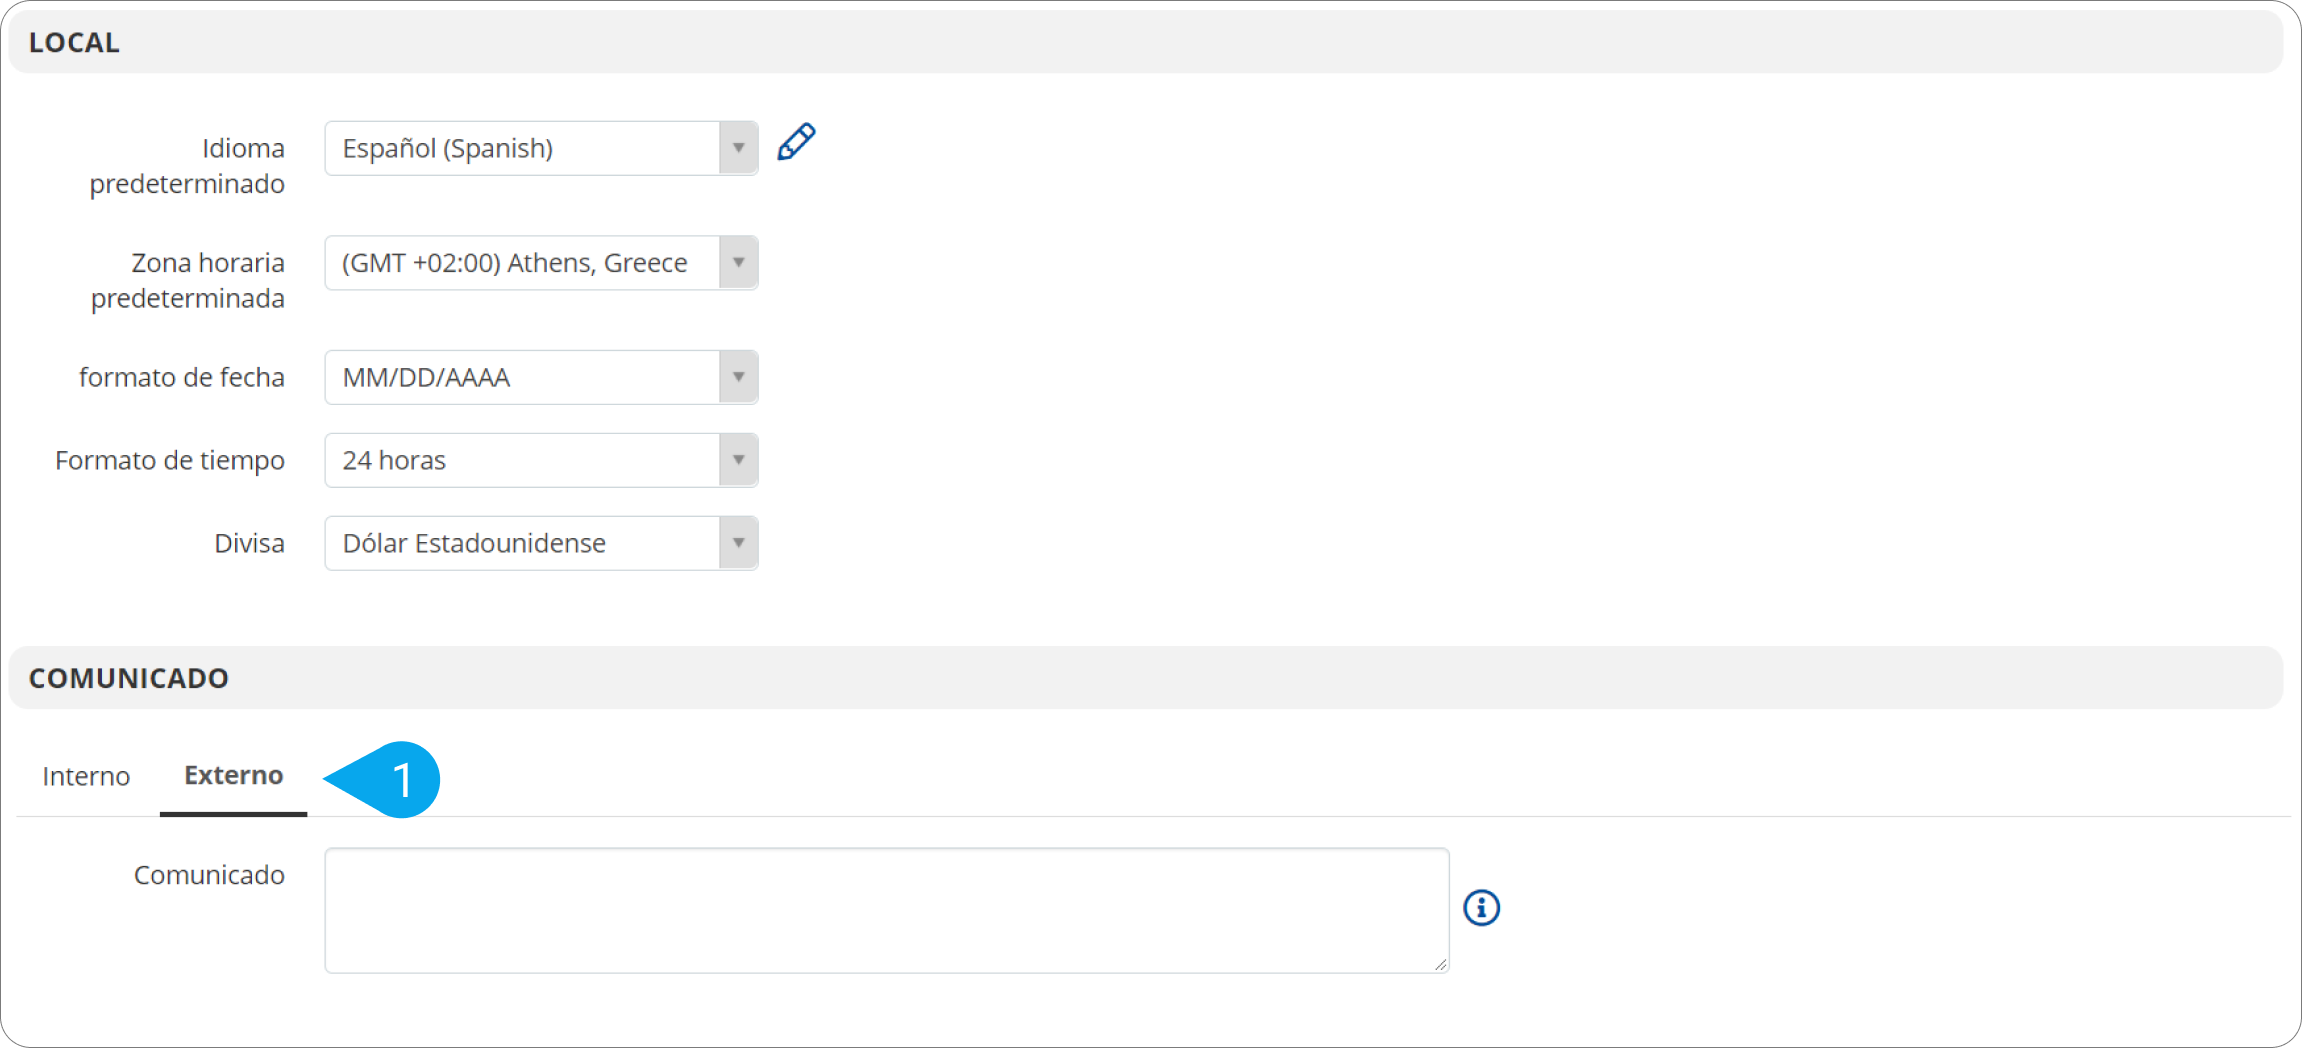Screen dimensions: 2302x1048
Task: Open the formato de fecha dropdown
Action: (541, 377)
